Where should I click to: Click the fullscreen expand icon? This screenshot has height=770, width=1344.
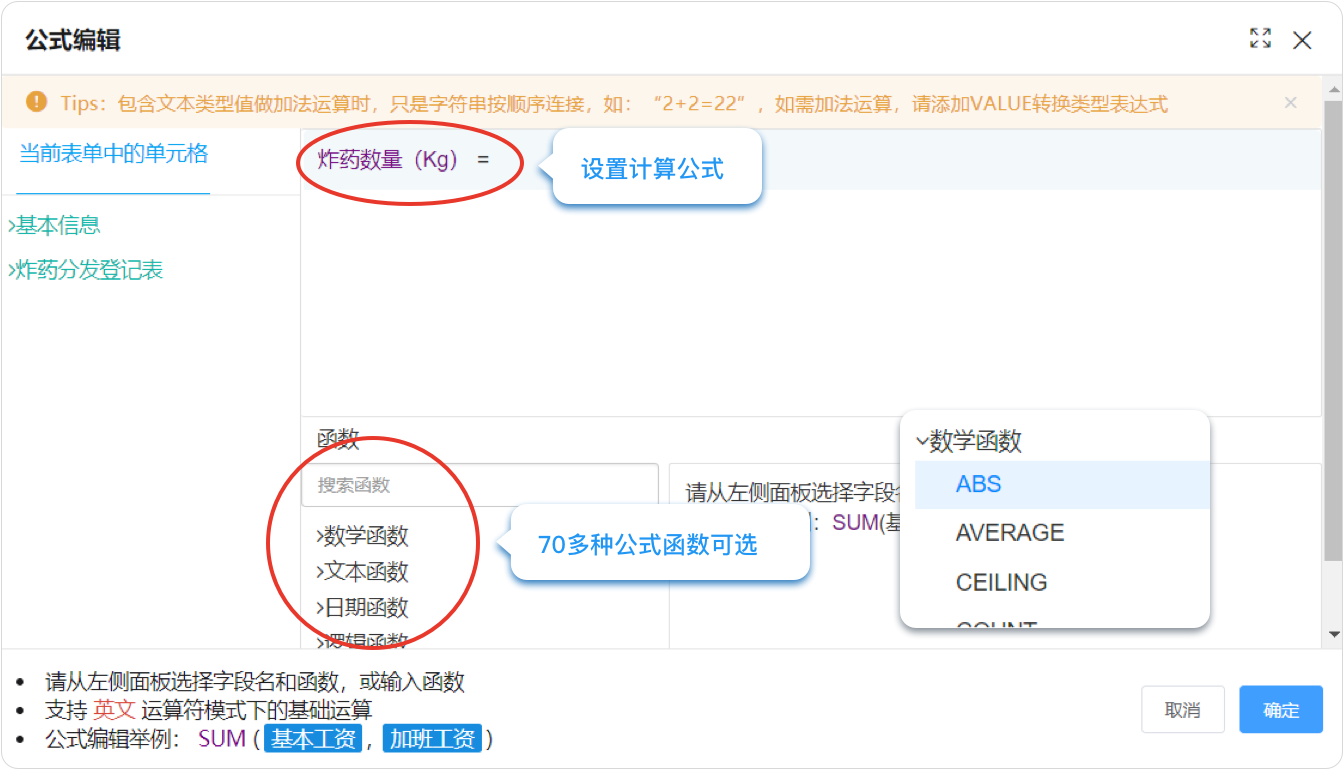pyautogui.click(x=1260, y=39)
